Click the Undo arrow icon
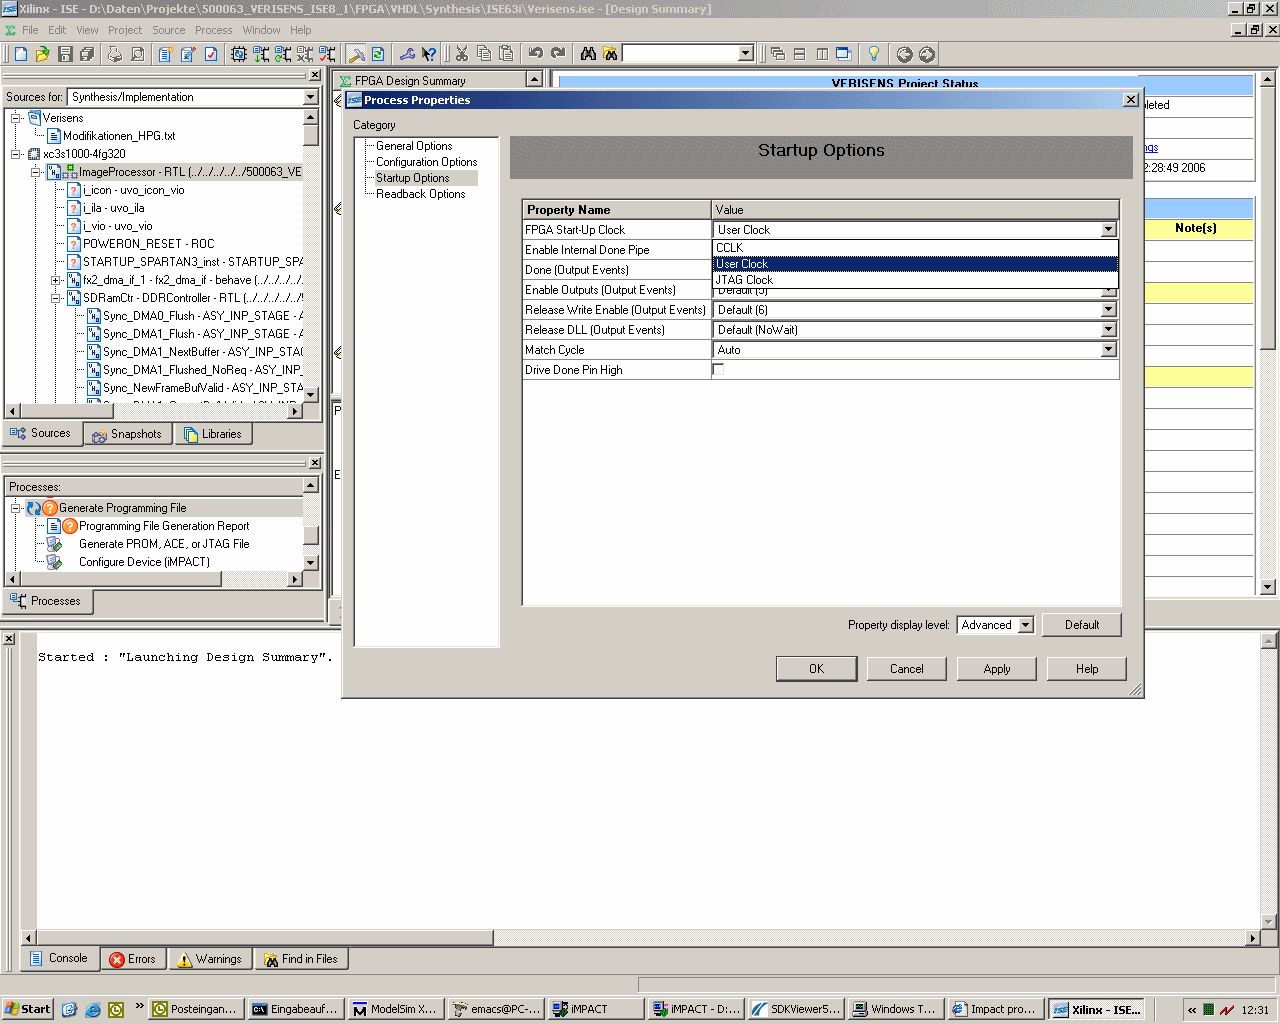This screenshot has width=1280, height=1024. (x=535, y=54)
